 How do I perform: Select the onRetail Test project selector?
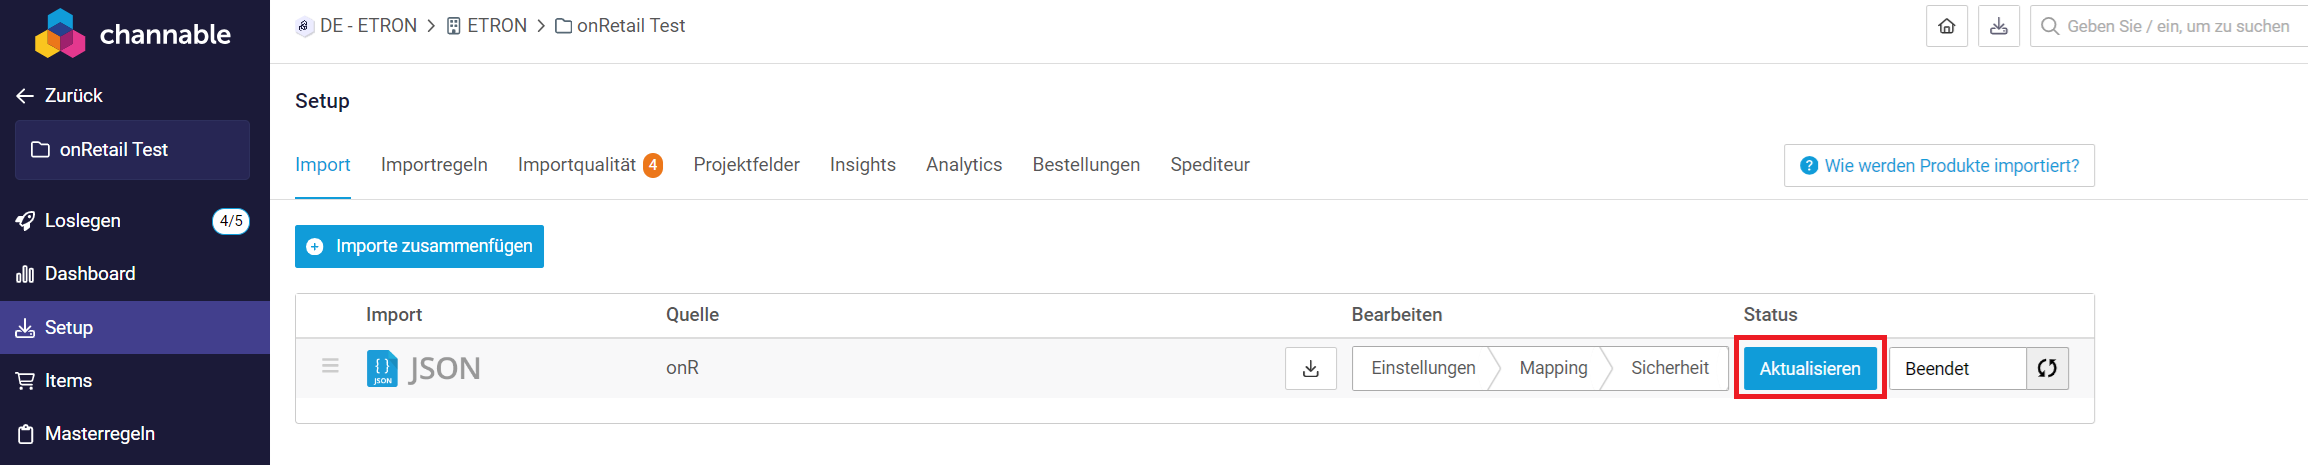pos(132,150)
